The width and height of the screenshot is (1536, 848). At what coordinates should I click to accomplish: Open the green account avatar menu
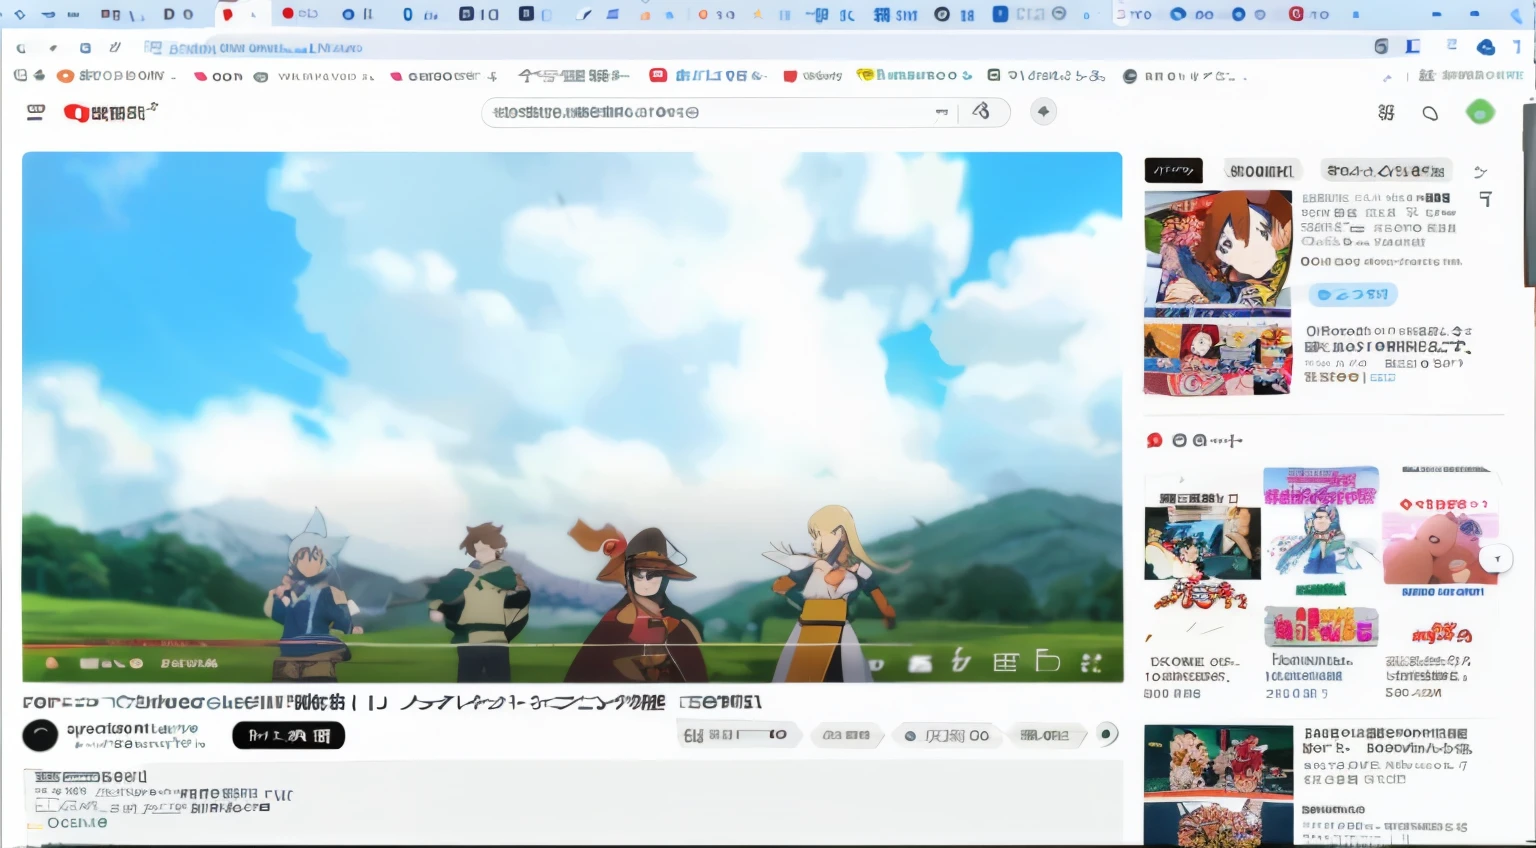click(x=1480, y=112)
